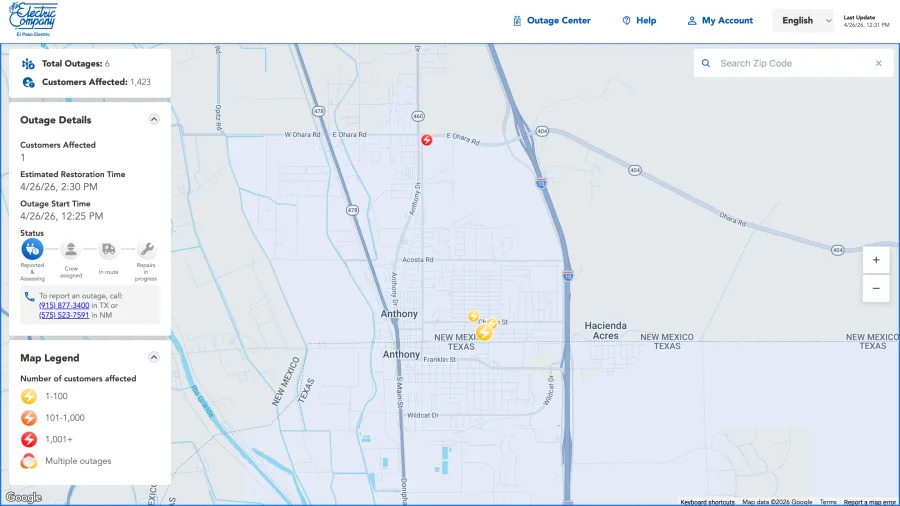This screenshot has height=506, width=900.
Task: Click the Crew assigned status icon
Action: pyautogui.click(x=71, y=249)
